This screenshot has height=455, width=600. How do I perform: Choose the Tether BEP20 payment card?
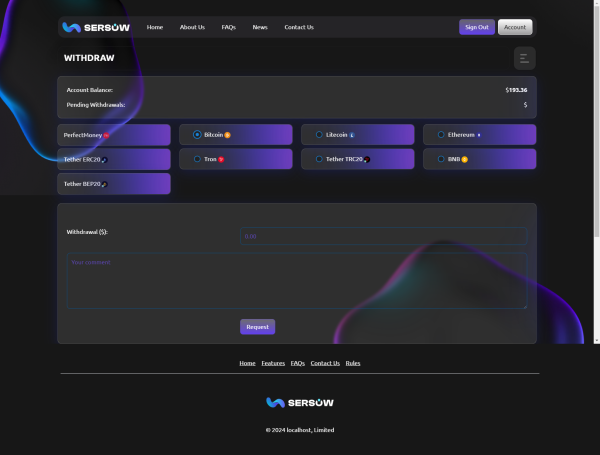pos(114,184)
